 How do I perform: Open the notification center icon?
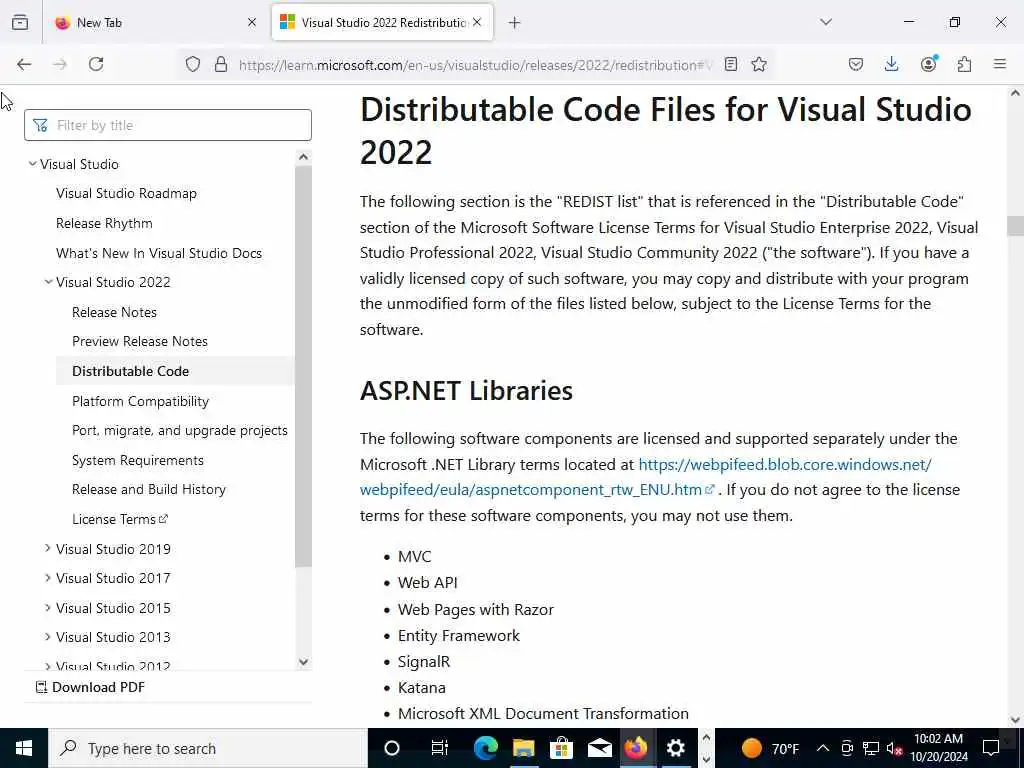point(991,748)
